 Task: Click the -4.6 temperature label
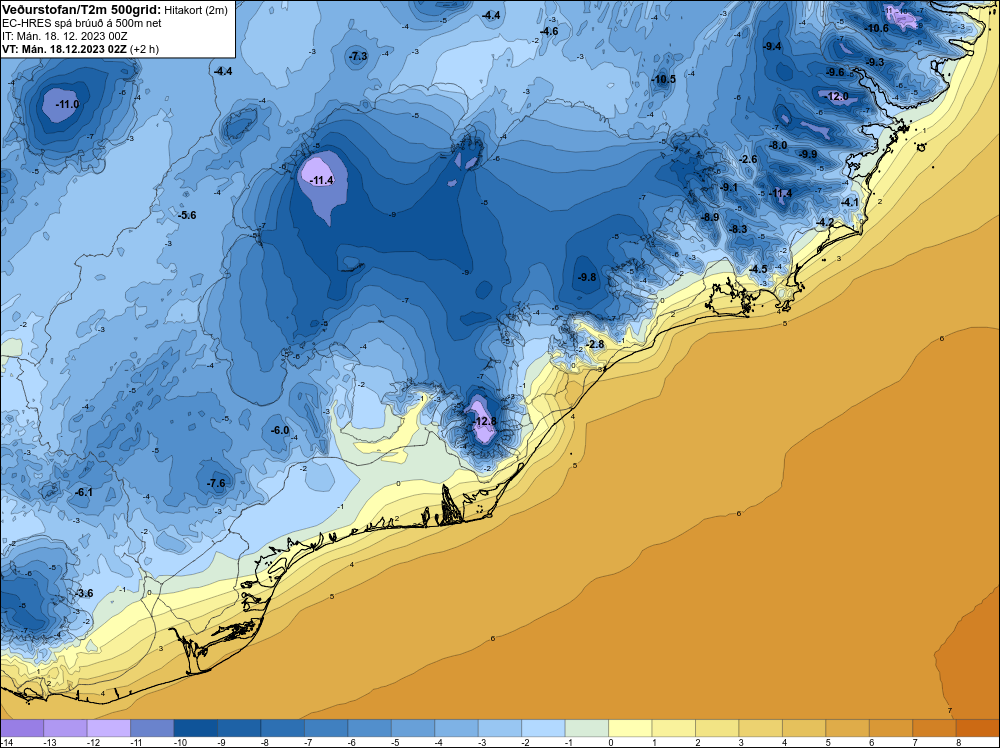(x=548, y=31)
